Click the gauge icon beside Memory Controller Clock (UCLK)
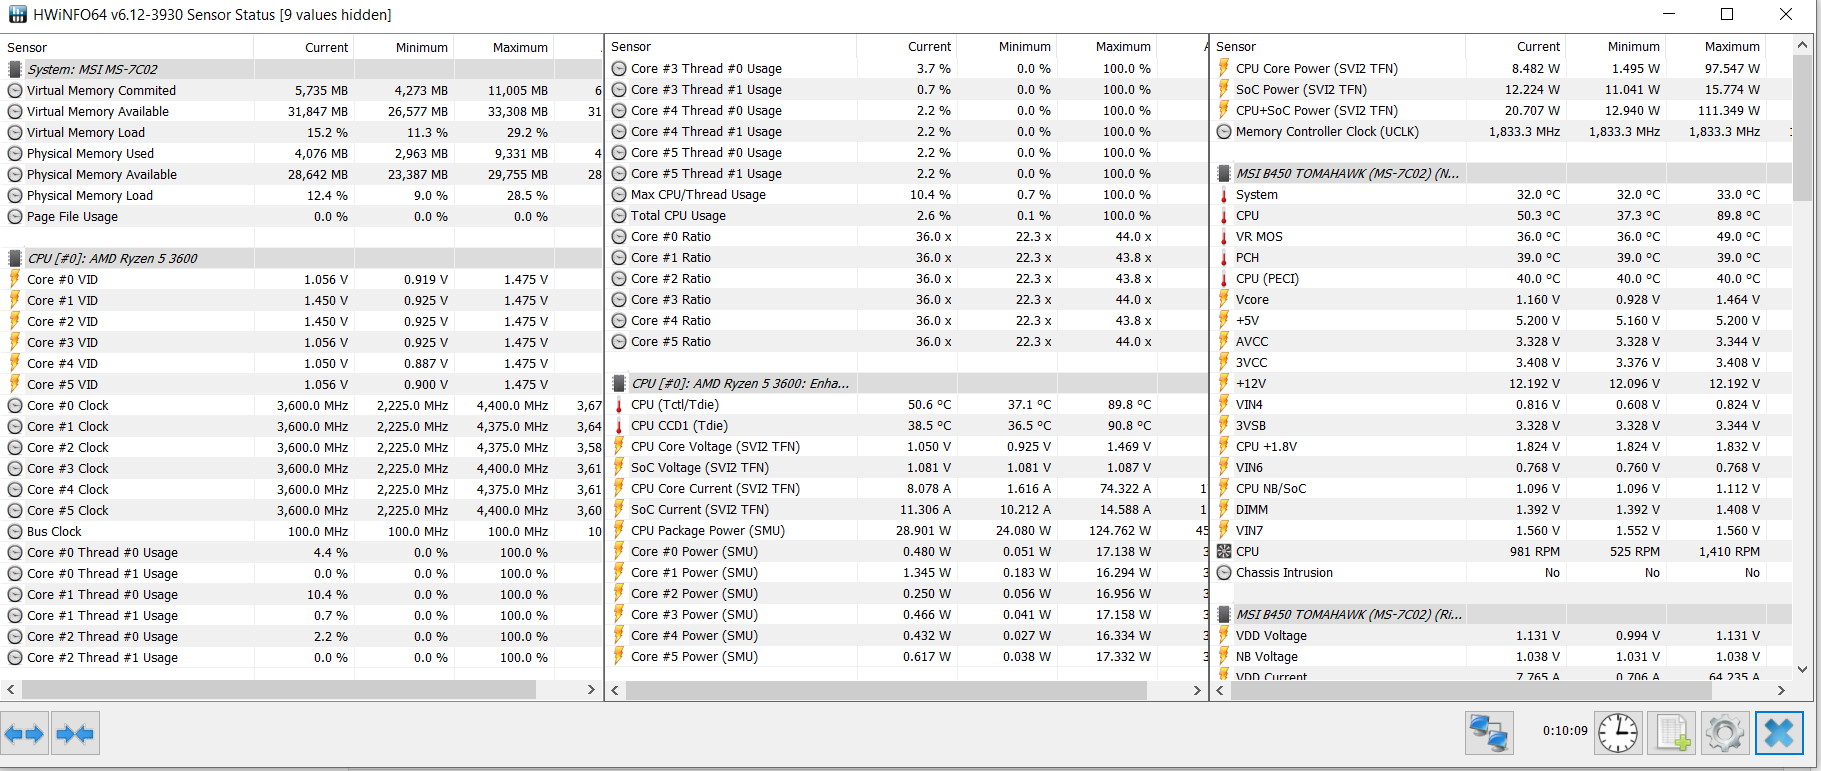This screenshot has height=771, width=1821. tap(1224, 132)
